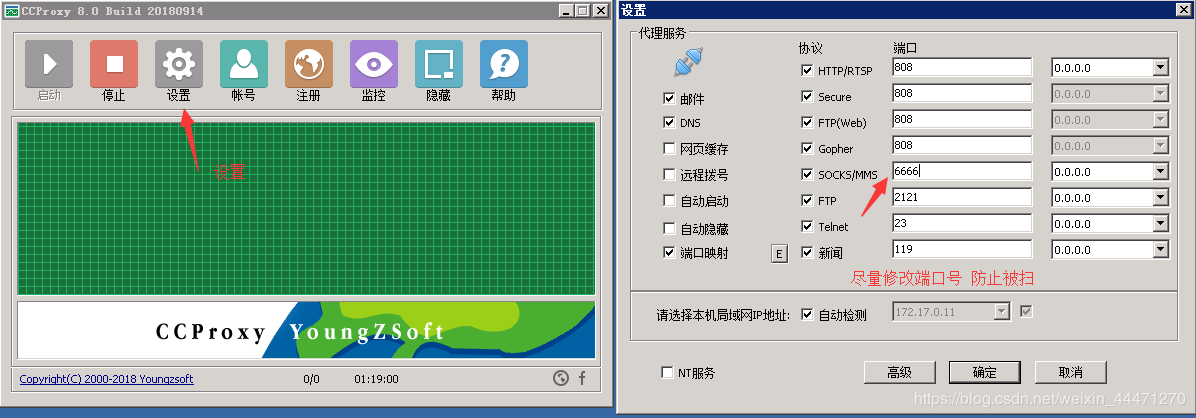Expand the SOCKS/MMS bind address dropdown
Image resolution: width=1196 pixels, height=418 pixels.
tap(1160, 172)
